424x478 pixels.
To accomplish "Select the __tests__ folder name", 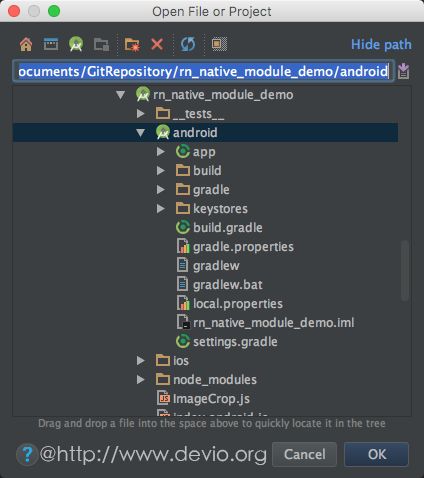I will 198,114.
